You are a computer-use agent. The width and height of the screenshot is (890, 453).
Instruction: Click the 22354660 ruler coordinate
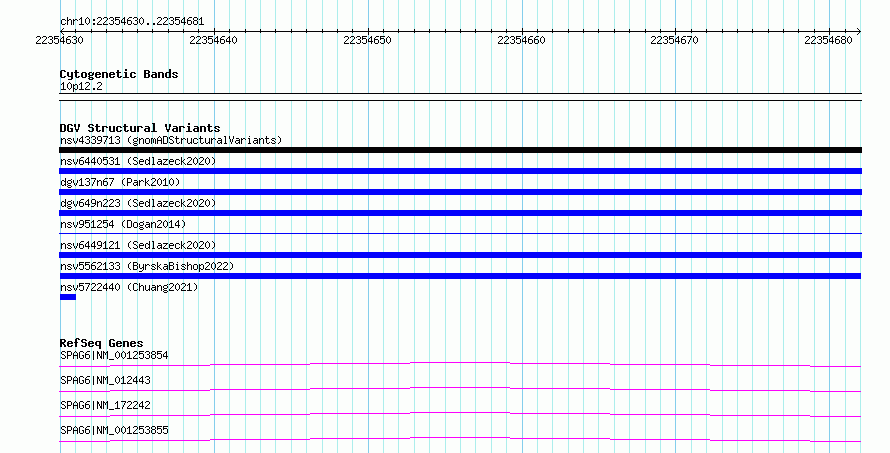click(x=521, y=40)
